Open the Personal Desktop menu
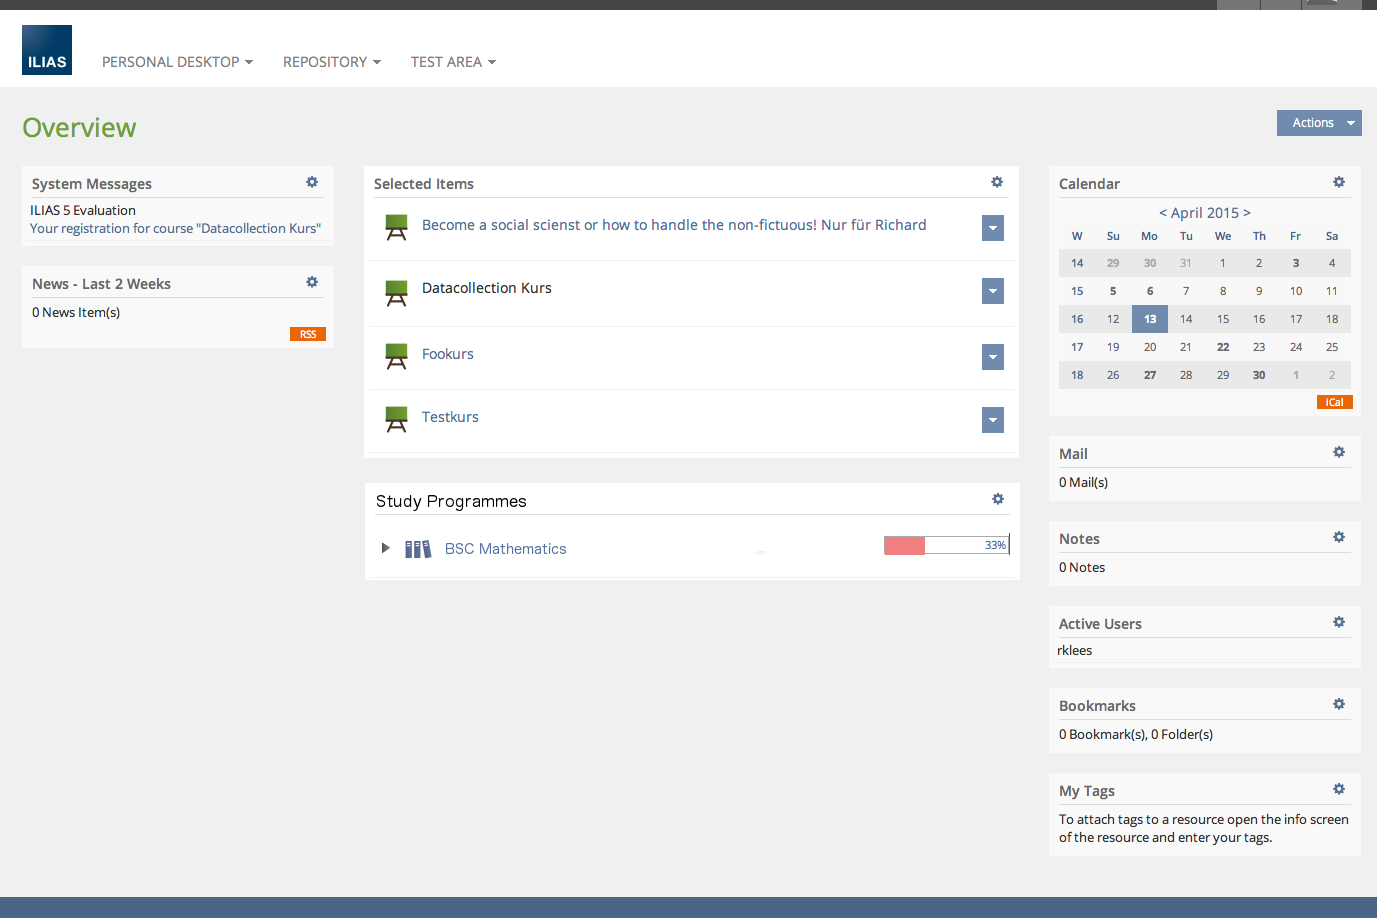The width and height of the screenshot is (1377, 918). pos(177,62)
